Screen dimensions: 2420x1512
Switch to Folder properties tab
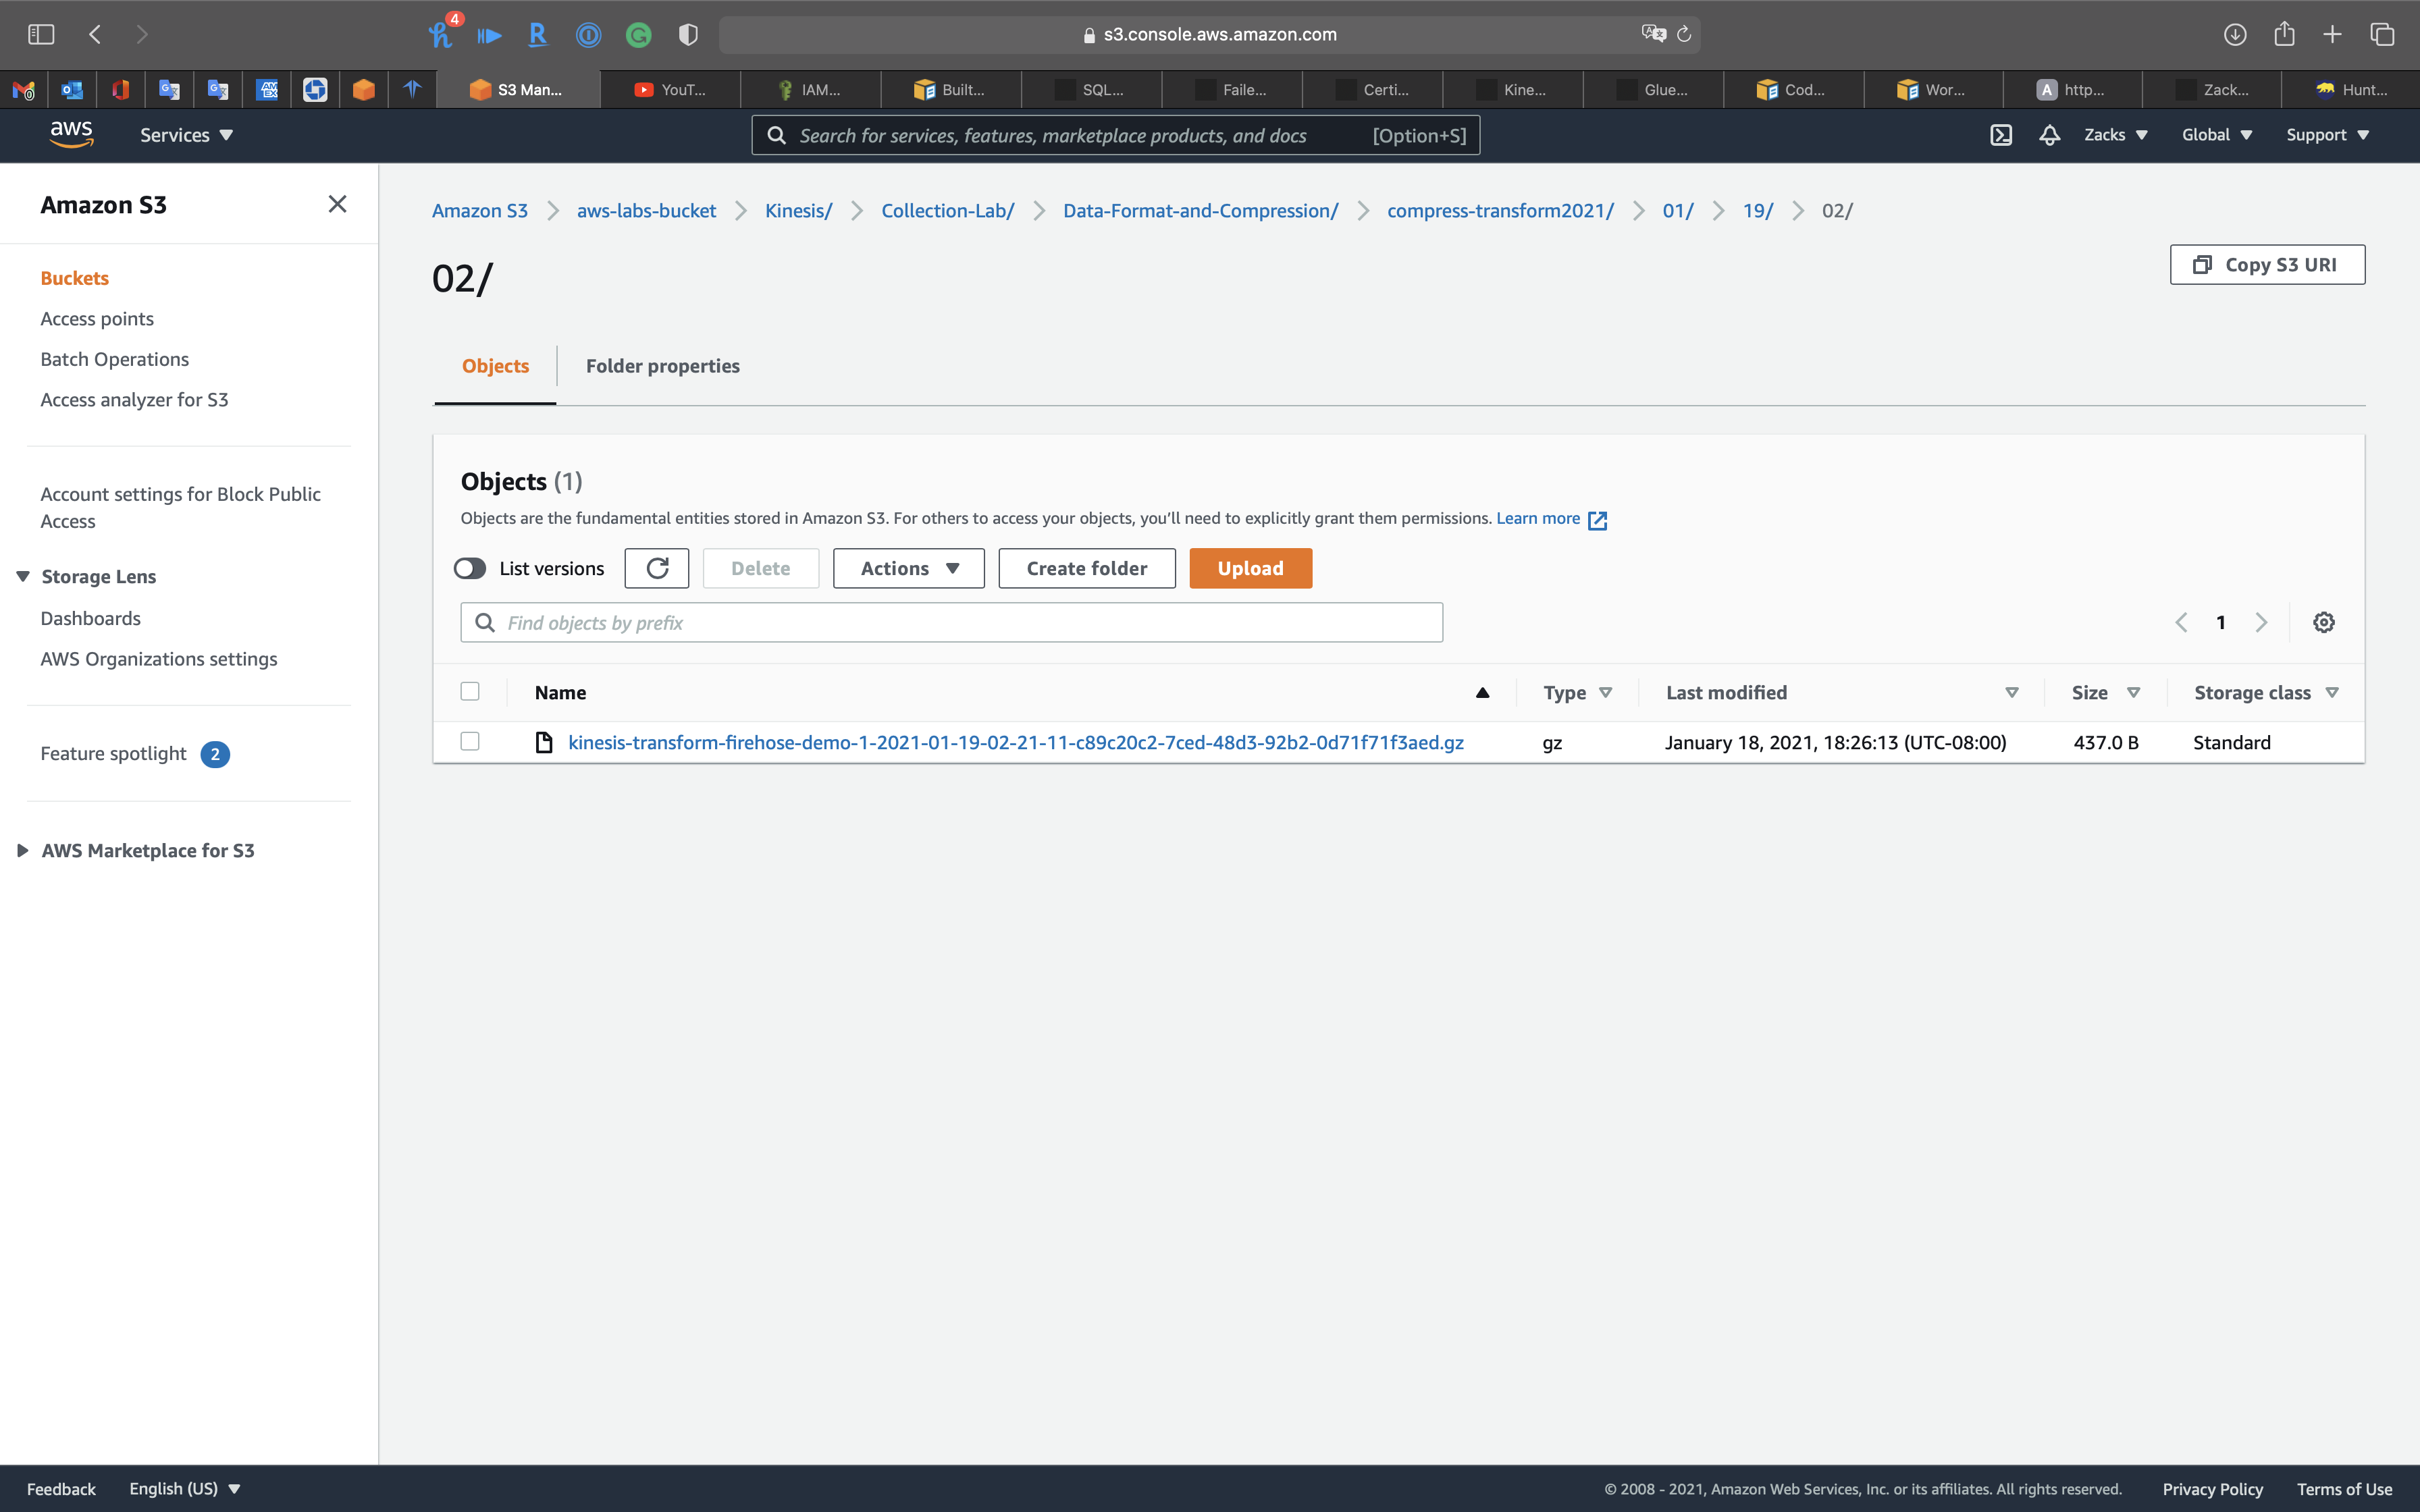point(662,366)
